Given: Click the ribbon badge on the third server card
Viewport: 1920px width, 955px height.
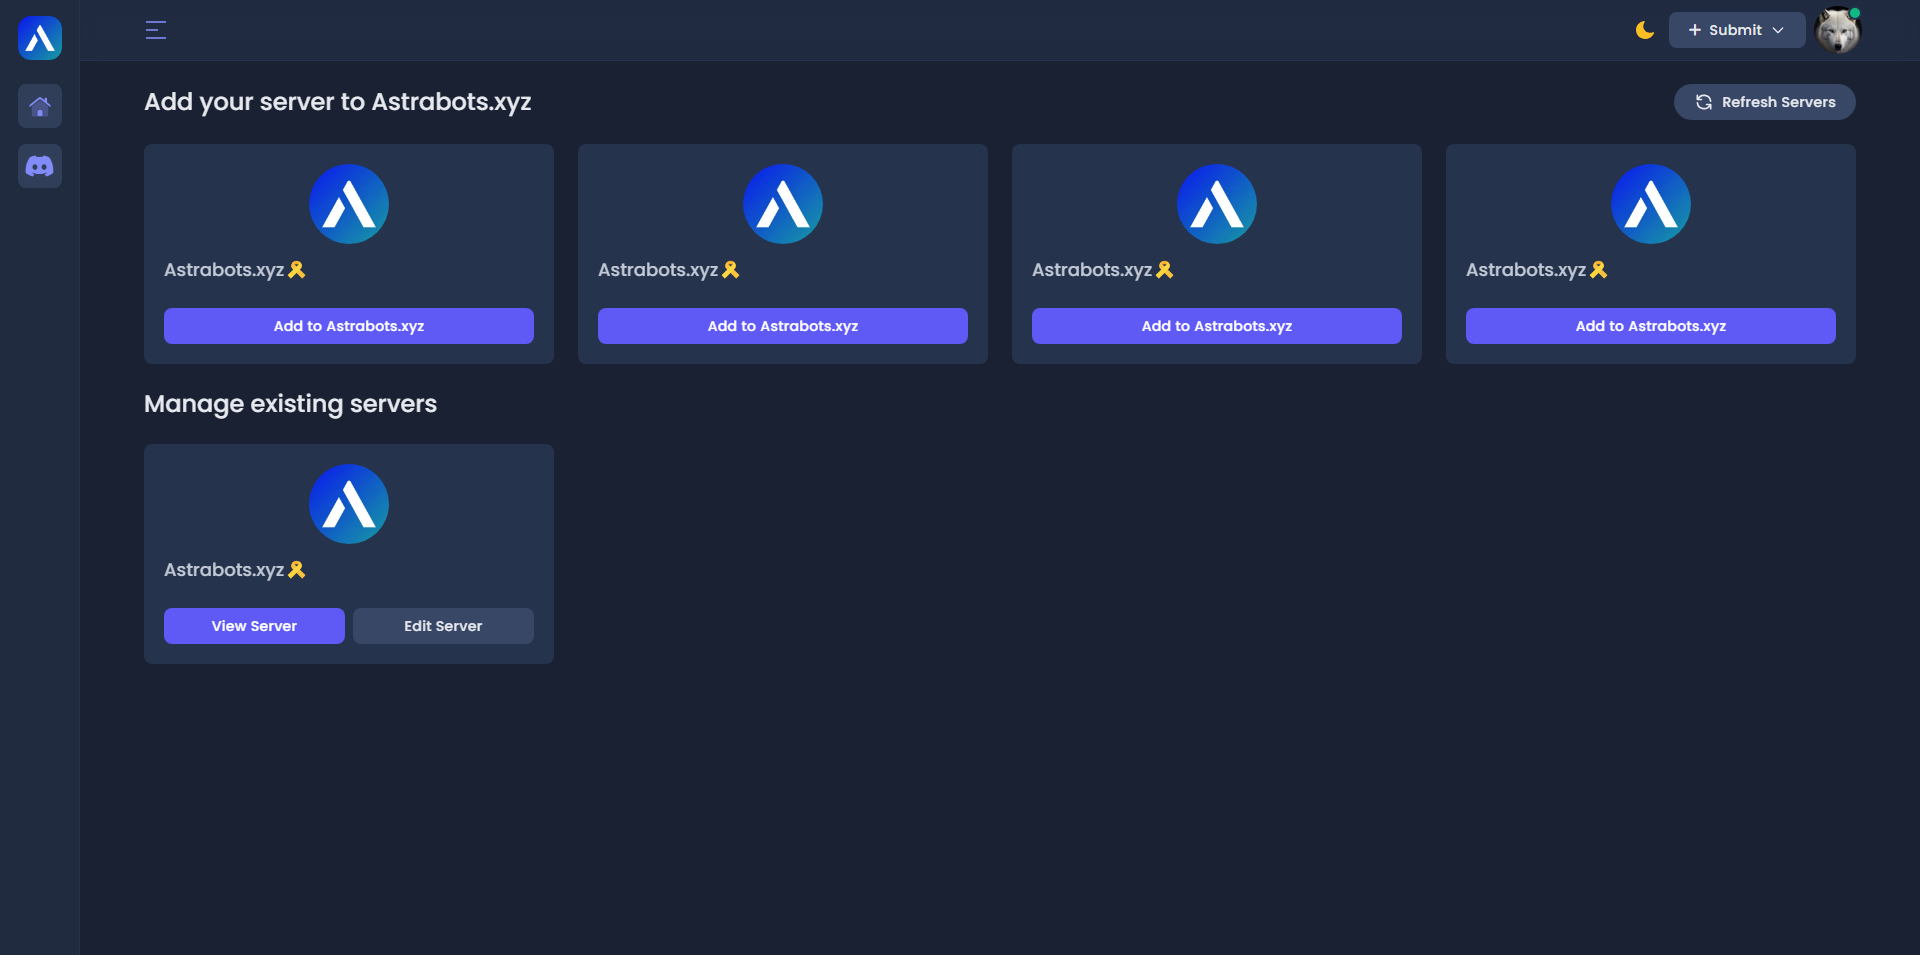Looking at the screenshot, I should coord(1165,270).
